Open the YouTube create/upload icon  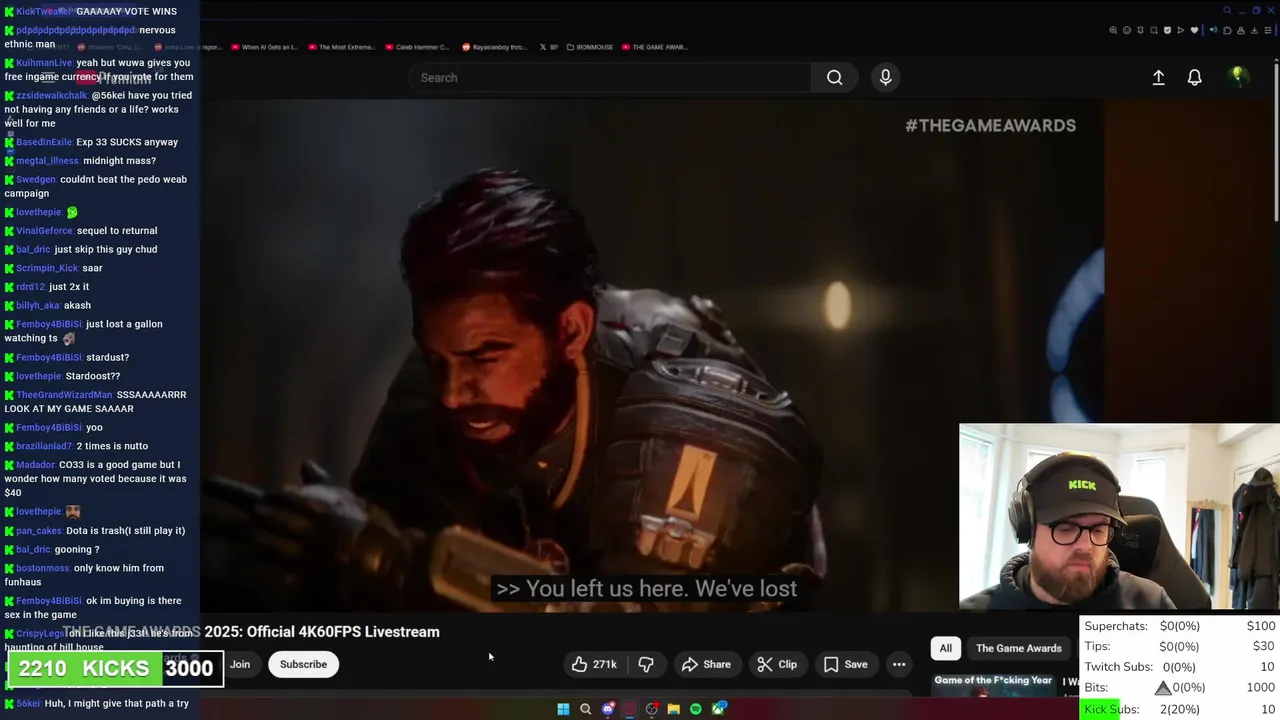click(1158, 77)
